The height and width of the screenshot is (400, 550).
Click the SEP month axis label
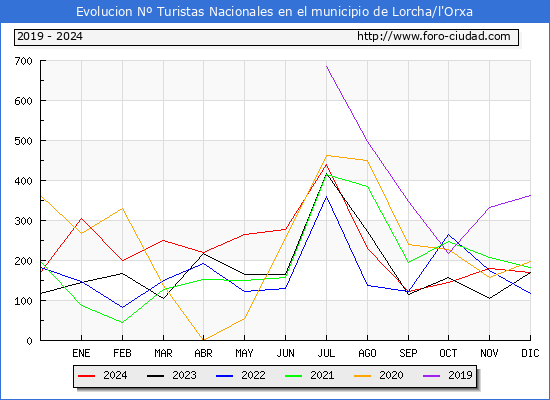[408, 353]
